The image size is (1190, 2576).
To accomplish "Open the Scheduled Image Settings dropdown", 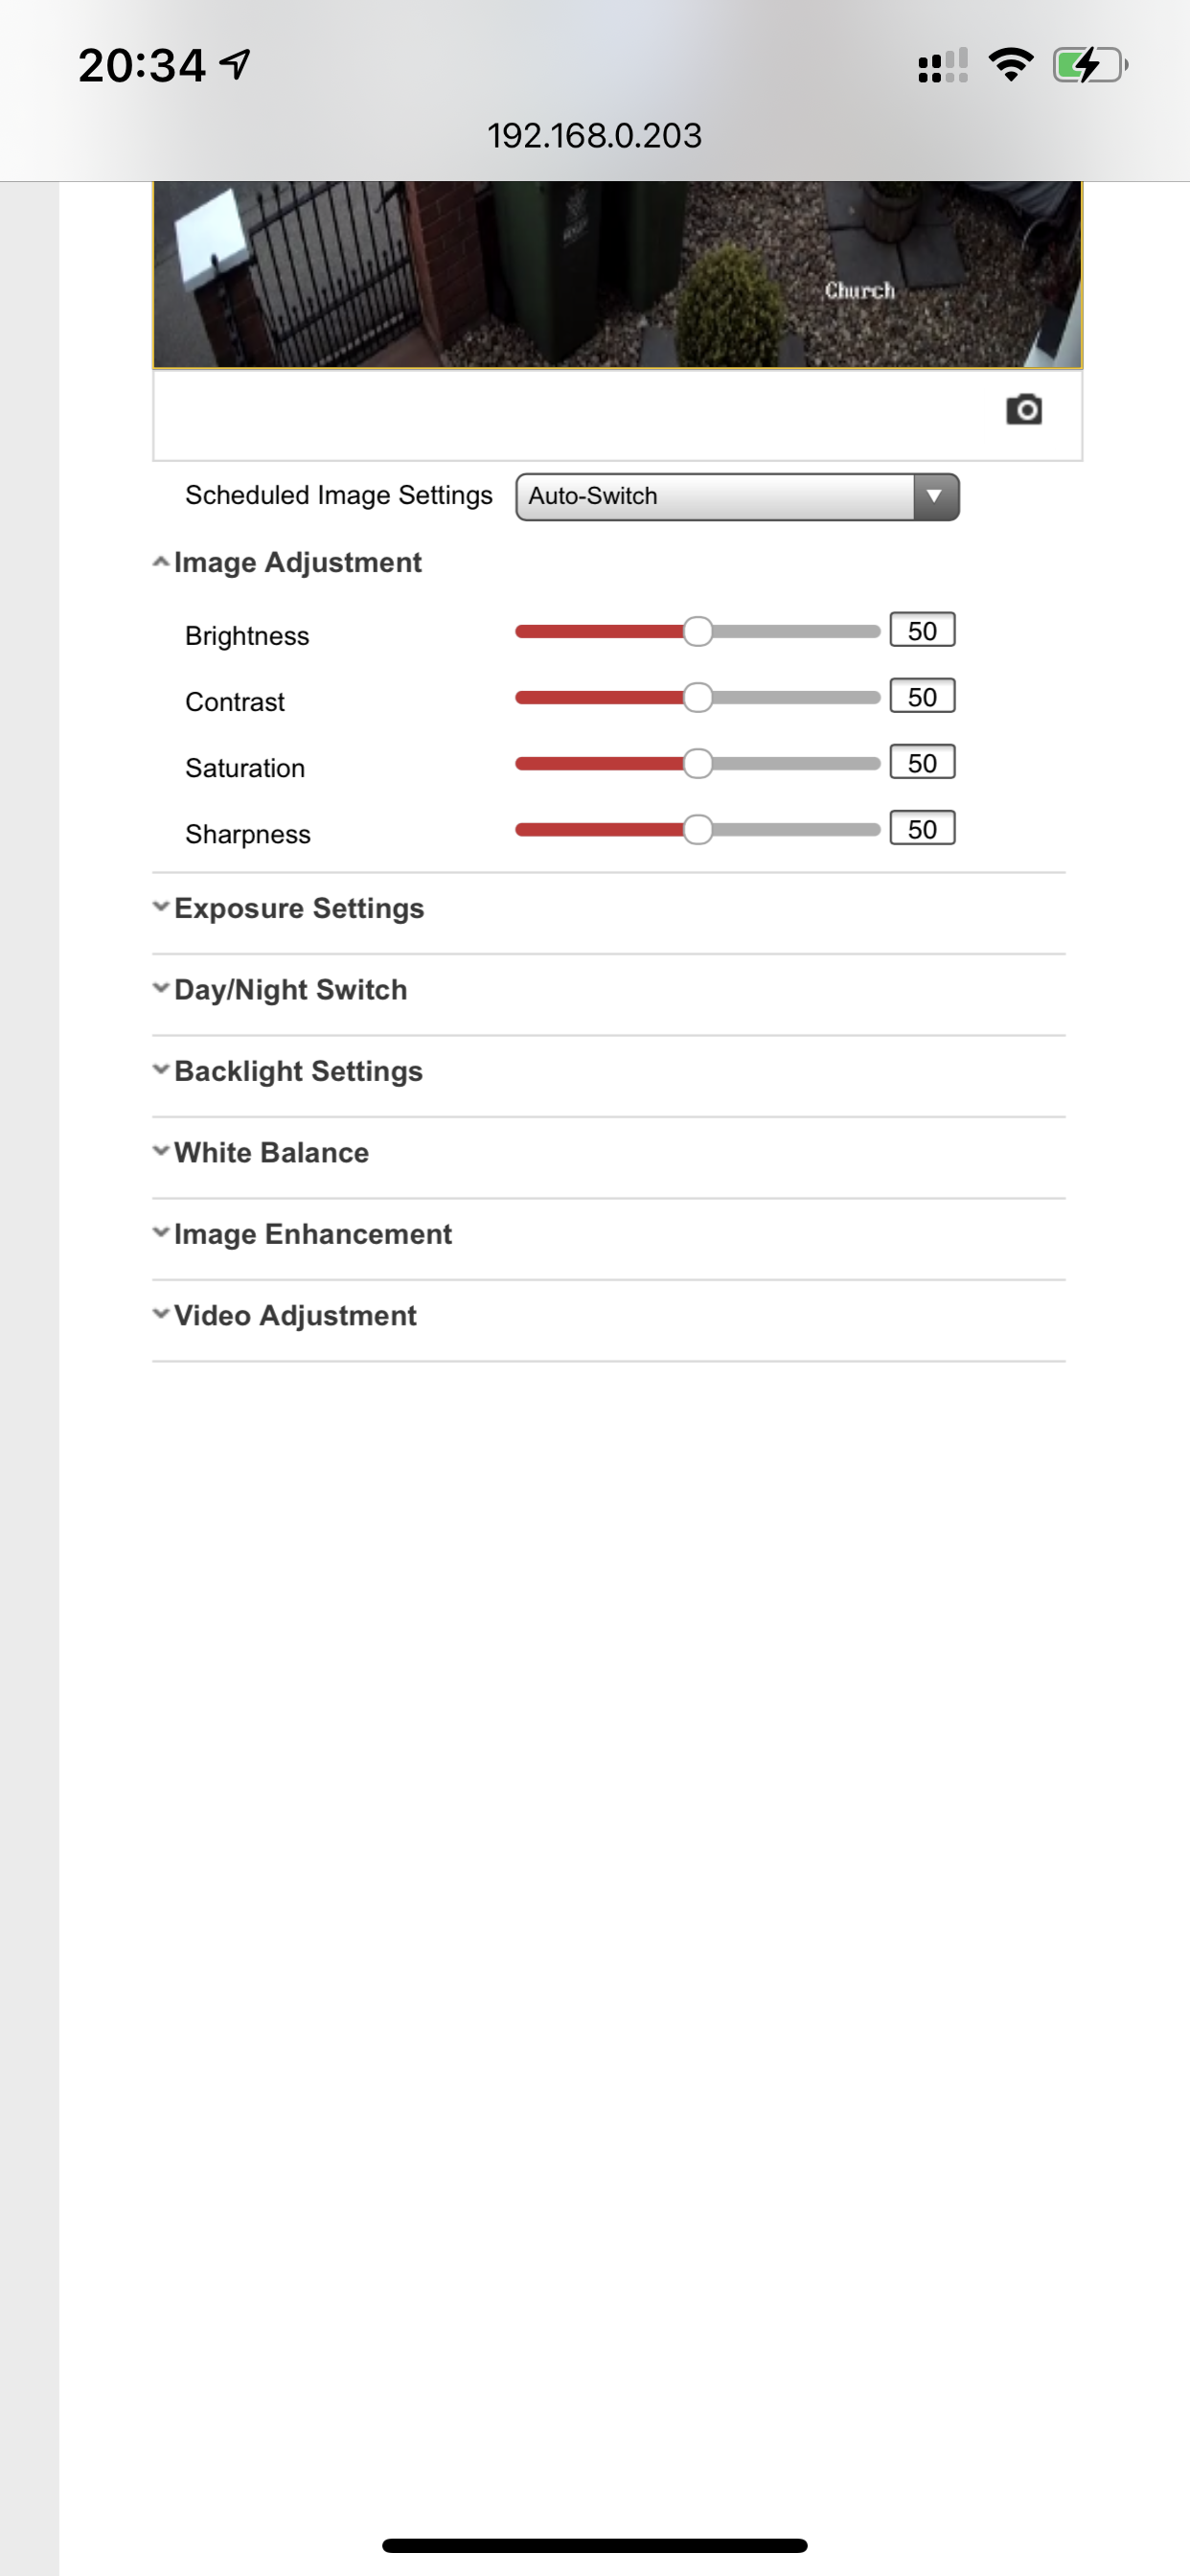I will coord(737,497).
